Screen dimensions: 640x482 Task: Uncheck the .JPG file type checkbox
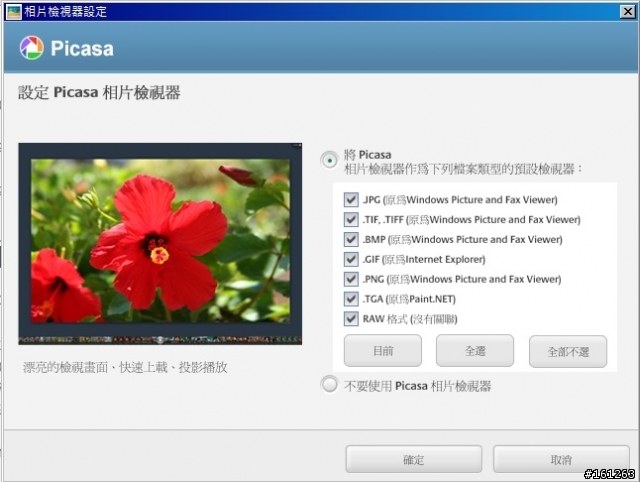coord(351,200)
